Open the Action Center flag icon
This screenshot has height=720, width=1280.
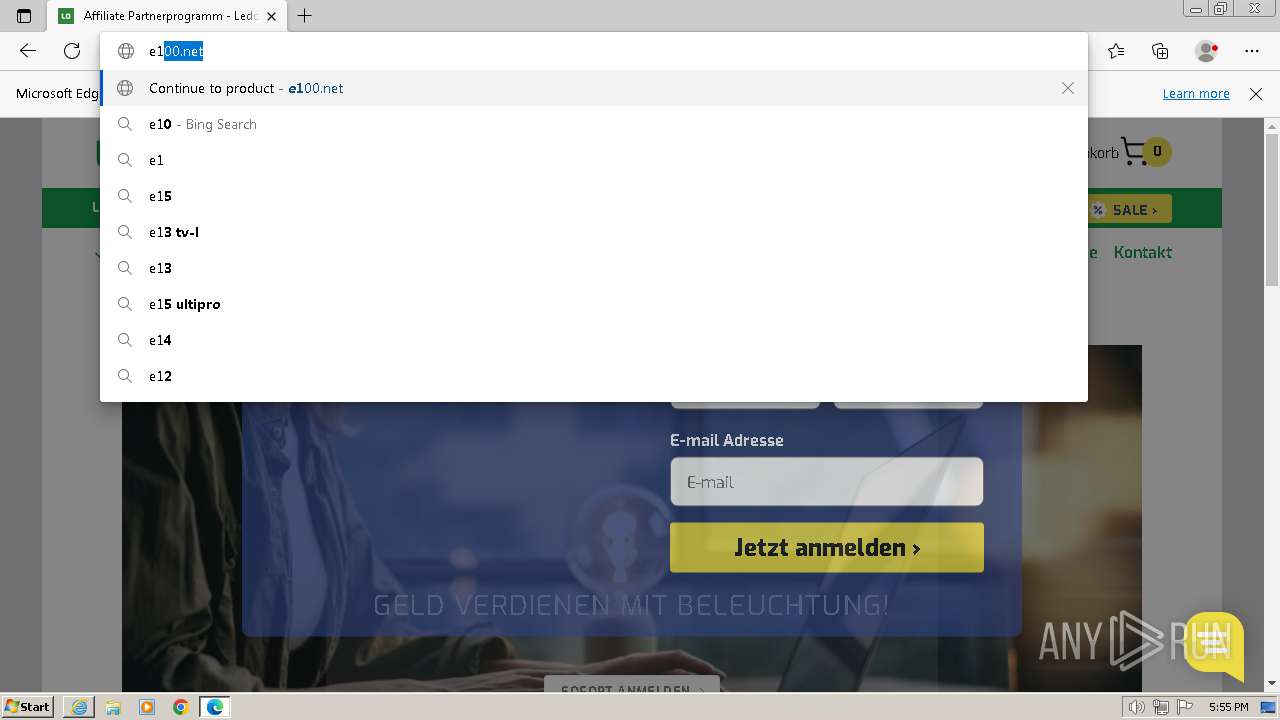tap(1185, 707)
